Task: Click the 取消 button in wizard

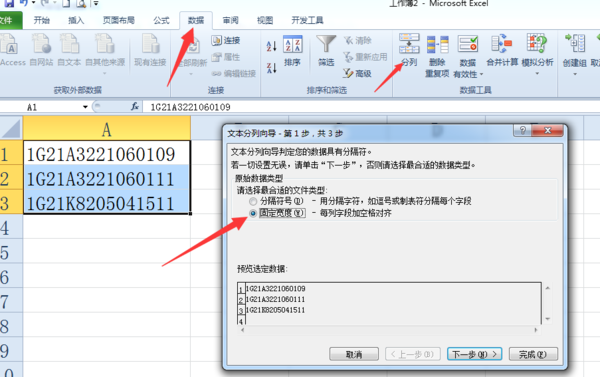Action: tap(354, 354)
